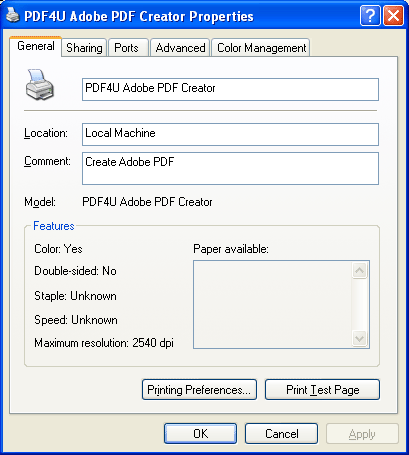Switch to the Sharing tab
This screenshot has height=455, width=409.
(x=84, y=48)
